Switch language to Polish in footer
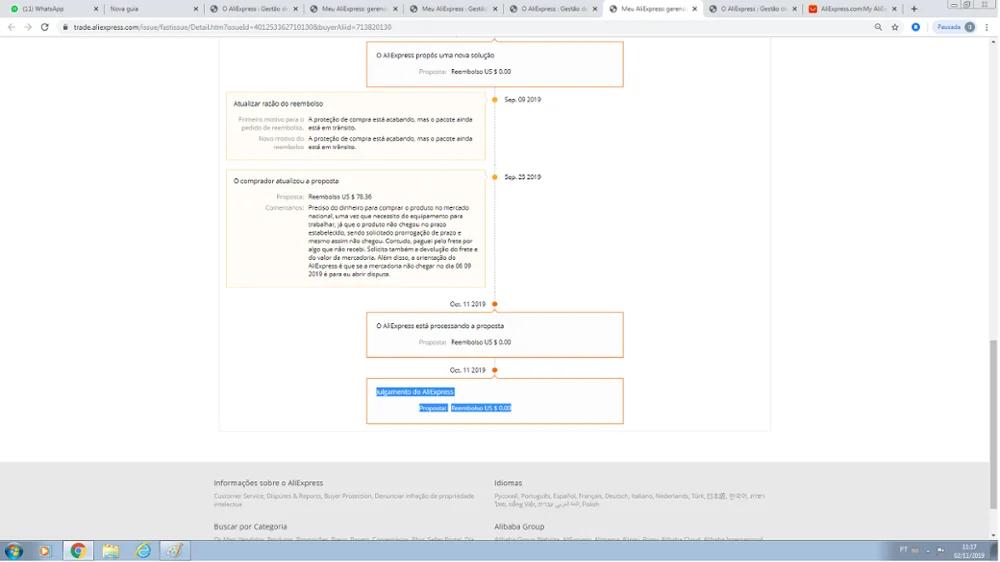 591,505
